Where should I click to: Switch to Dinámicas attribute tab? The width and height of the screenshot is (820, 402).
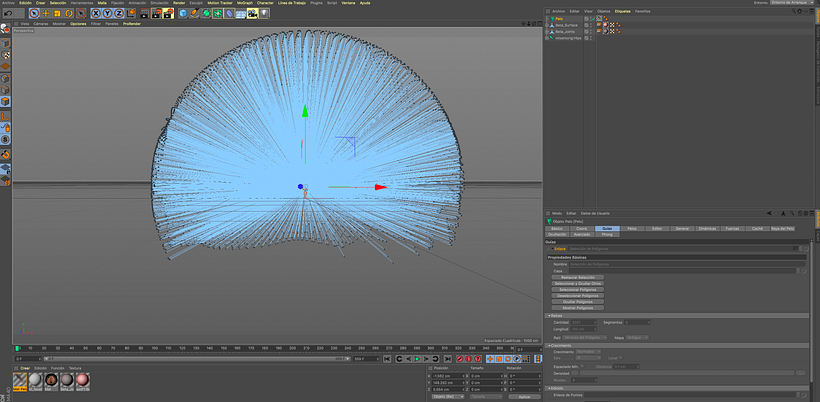click(707, 228)
